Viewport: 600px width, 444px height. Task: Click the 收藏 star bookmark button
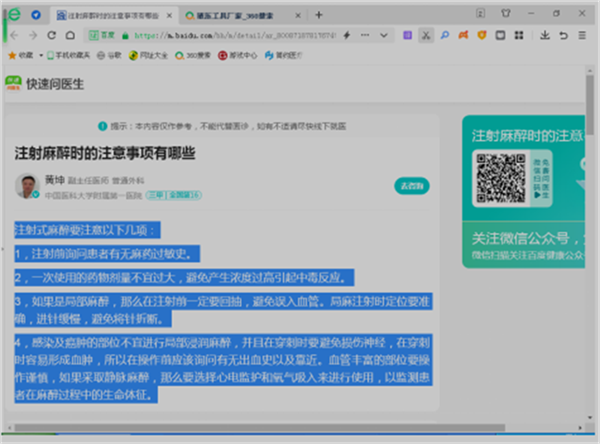(21, 56)
